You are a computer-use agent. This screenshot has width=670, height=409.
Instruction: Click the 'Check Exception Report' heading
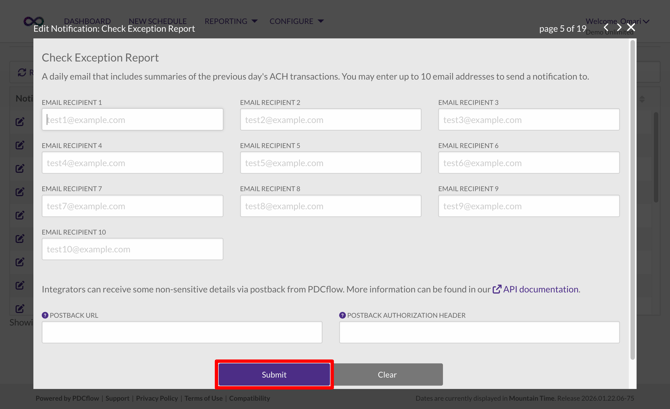pyautogui.click(x=100, y=58)
